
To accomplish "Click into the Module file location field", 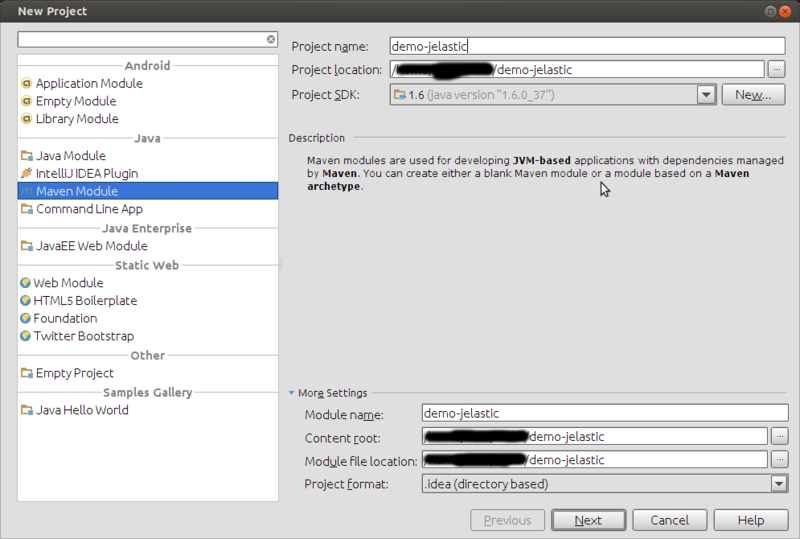I will (x=595, y=460).
